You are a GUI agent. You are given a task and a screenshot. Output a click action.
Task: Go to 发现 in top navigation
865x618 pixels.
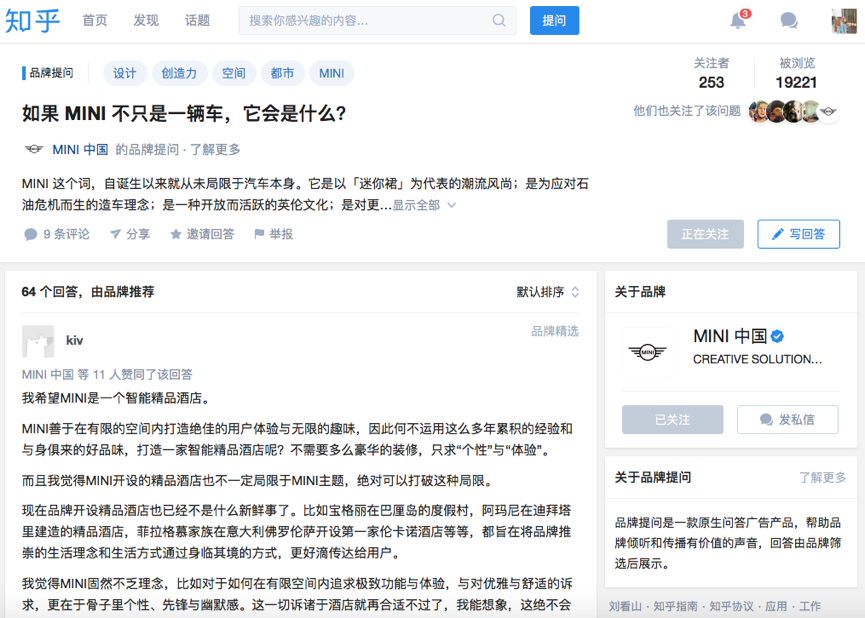tap(146, 20)
